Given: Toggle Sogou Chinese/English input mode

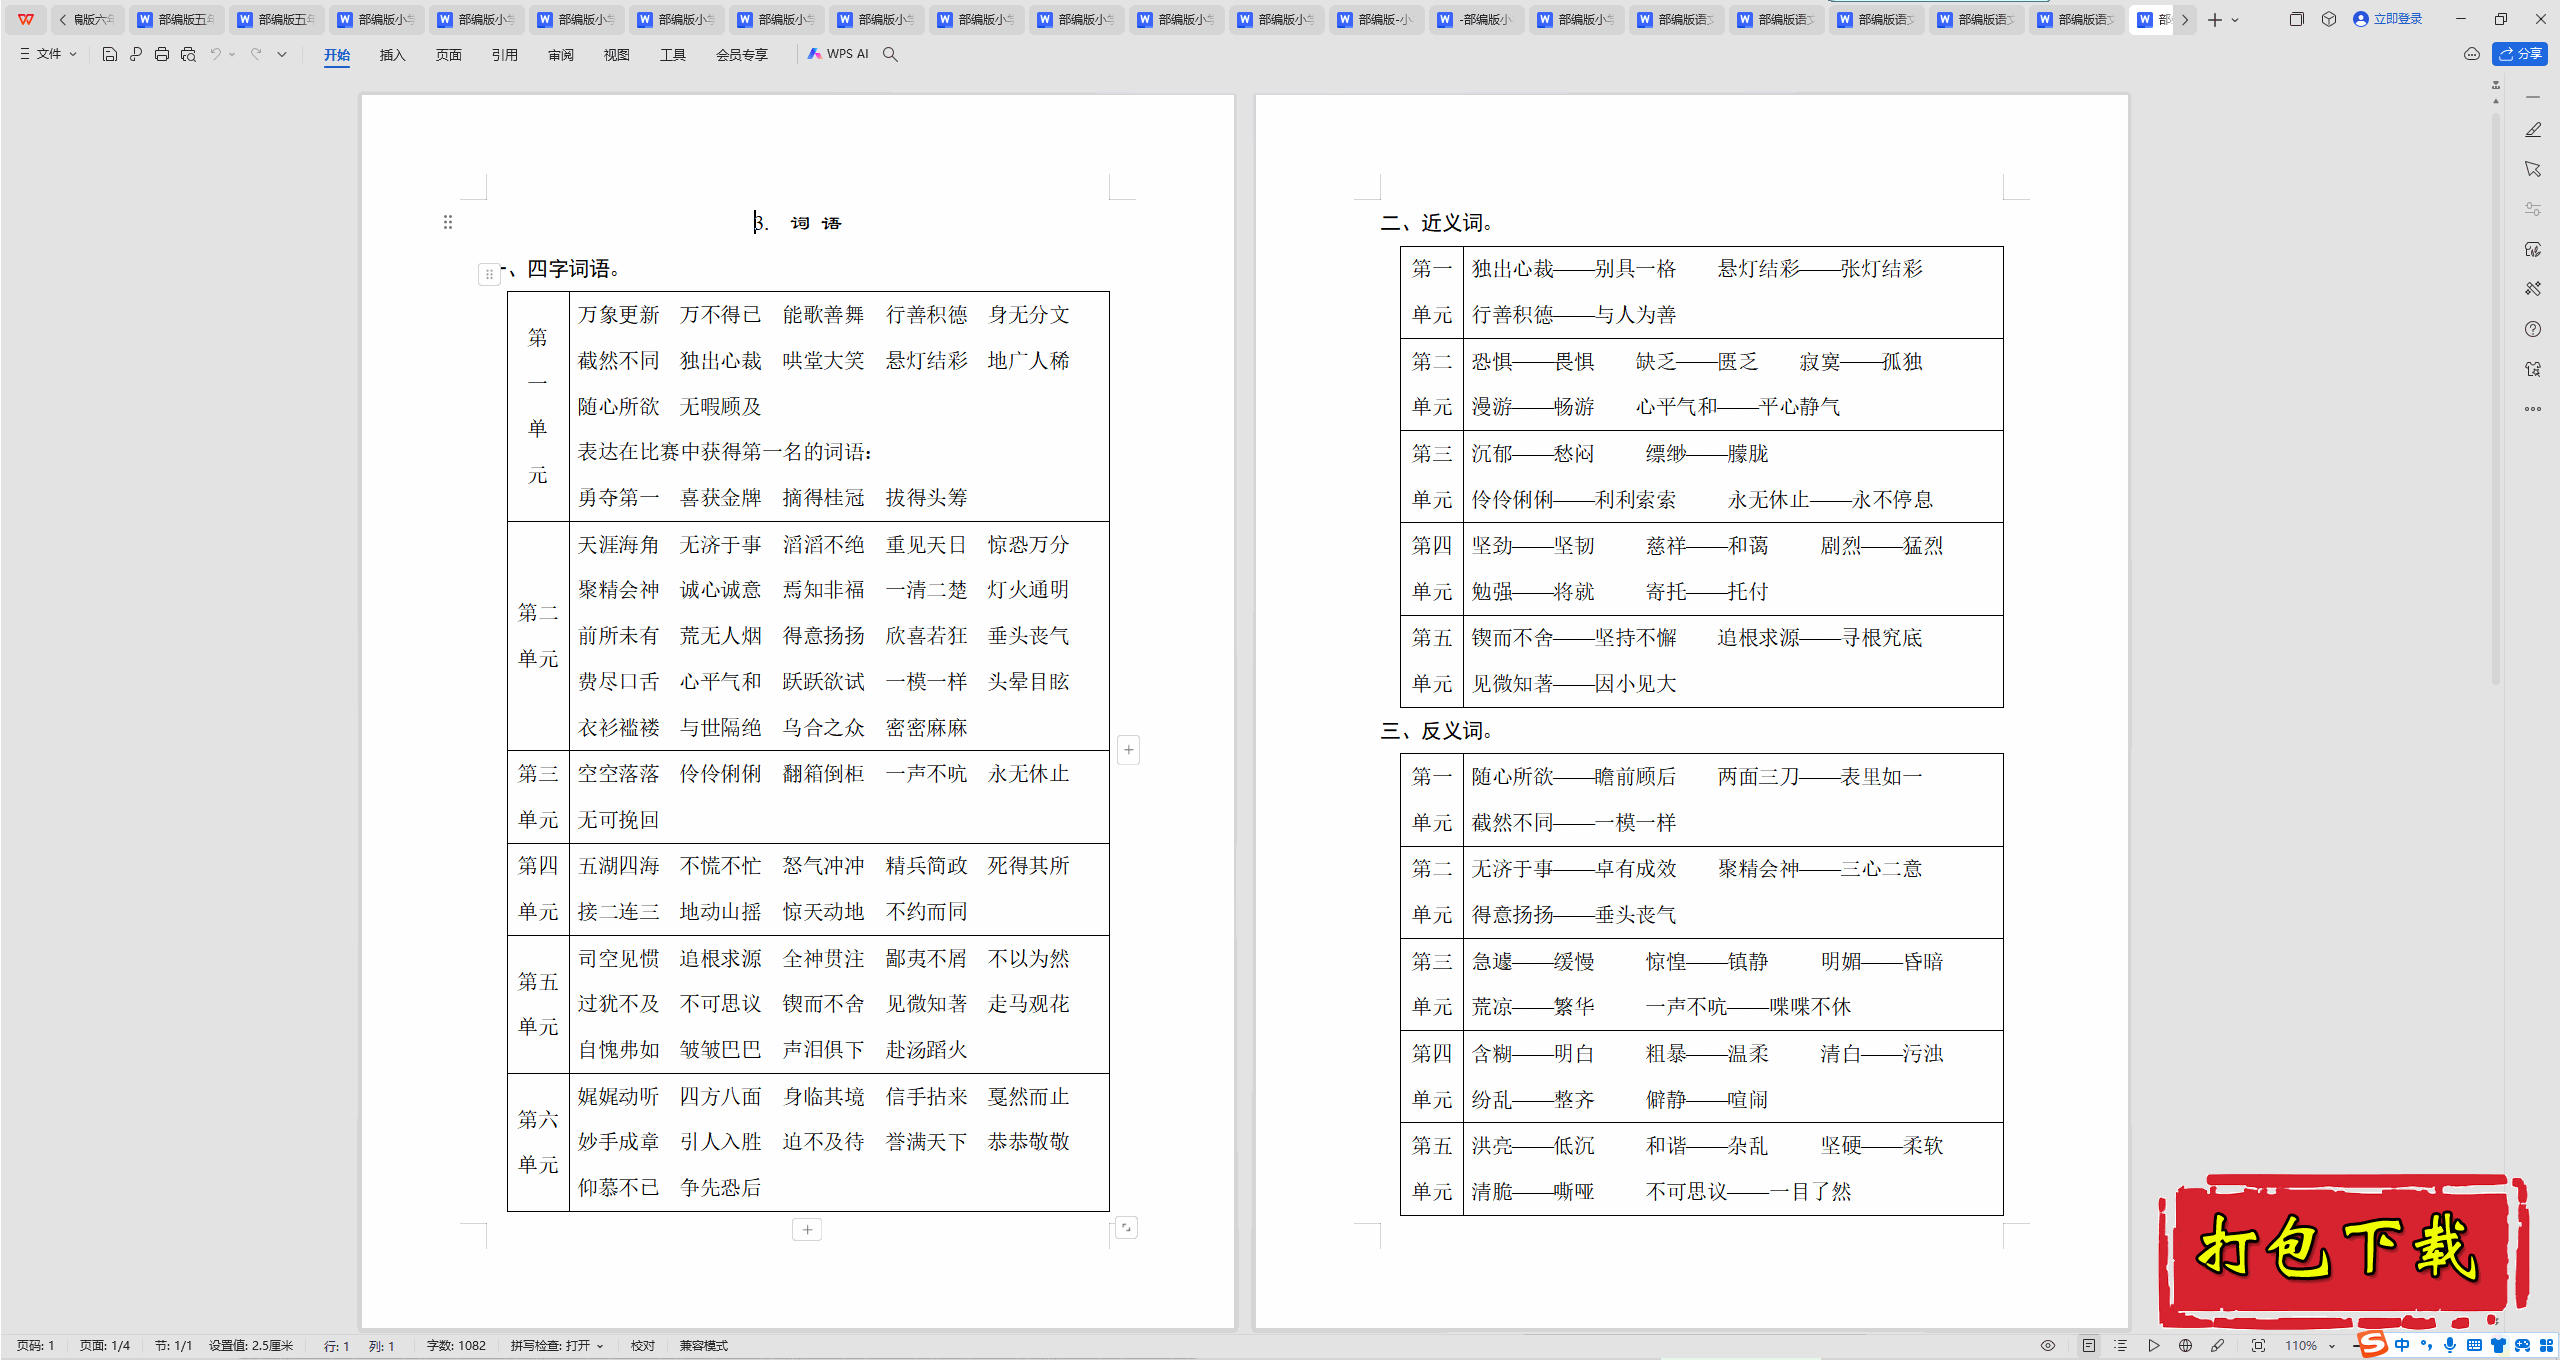Looking at the screenshot, I should coord(2402,1346).
